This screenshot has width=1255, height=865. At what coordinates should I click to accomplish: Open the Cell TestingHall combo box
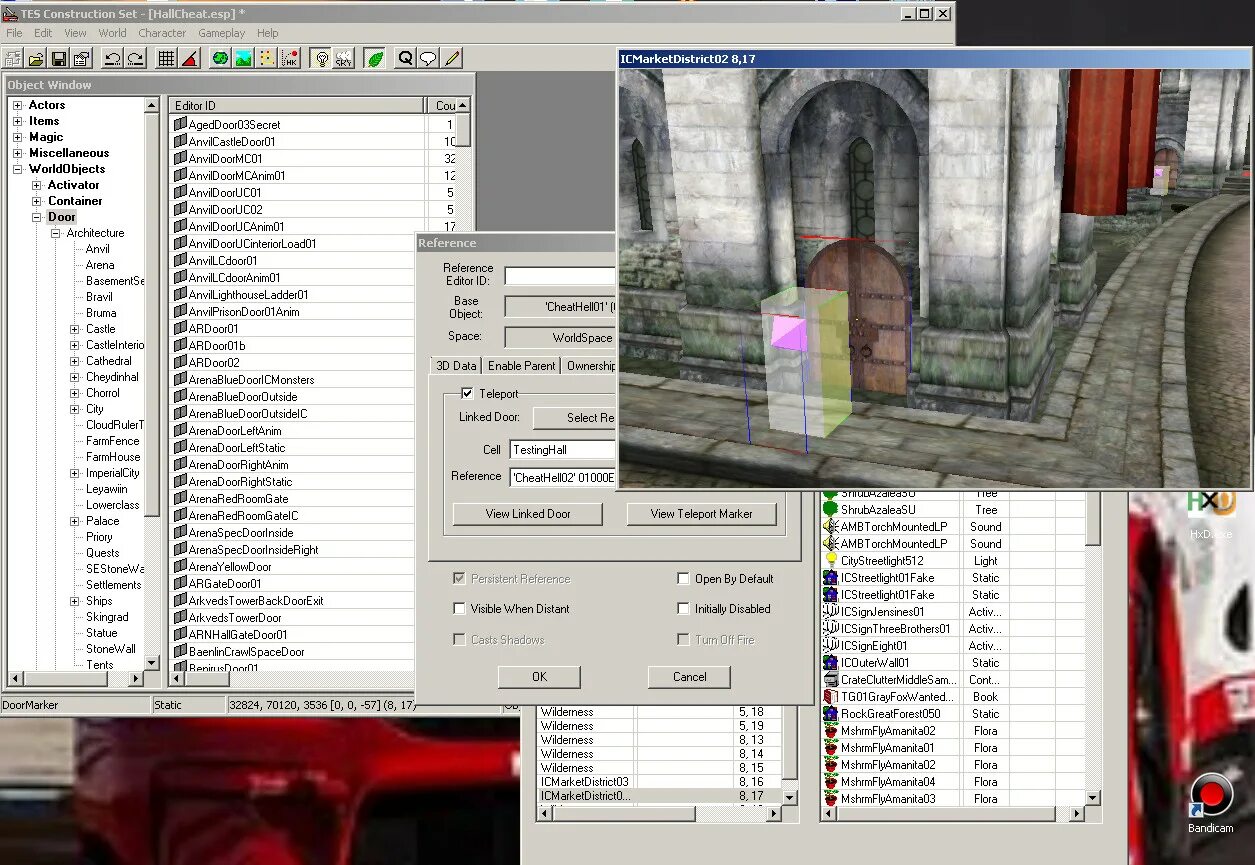(x=563, y=450)
